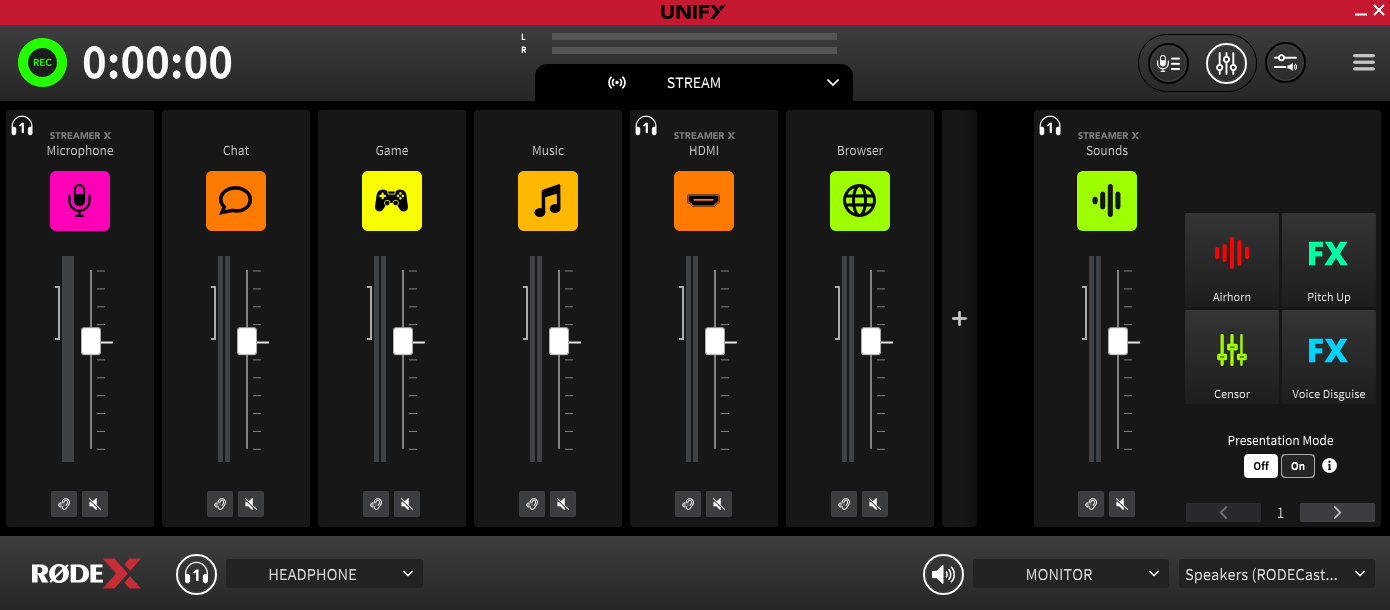Trigger the Airhorn sound pad

[x=1232, y=260]
